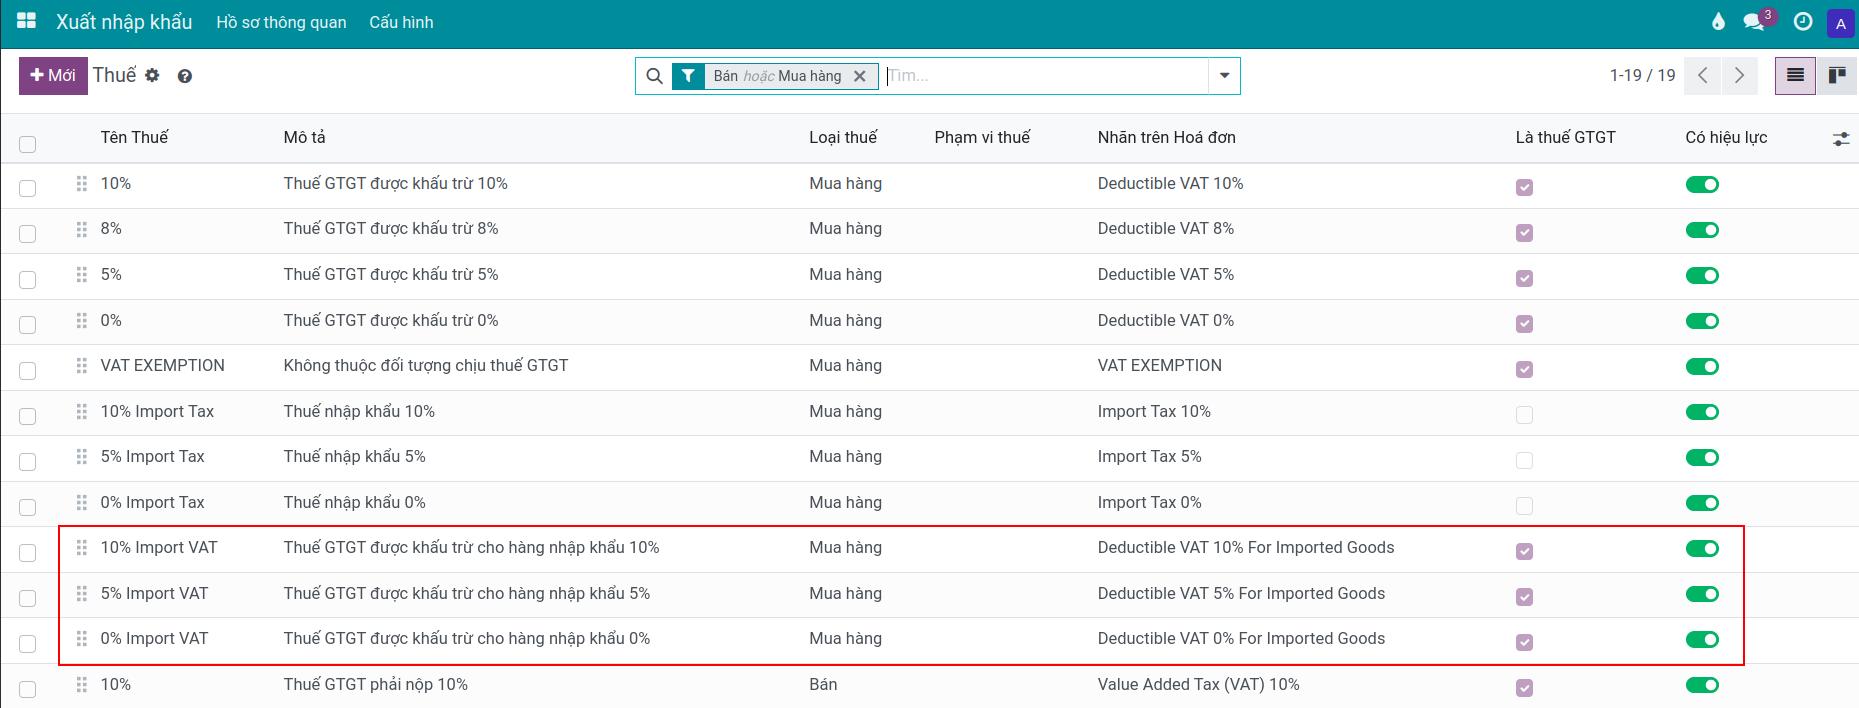
Task: Select all rows with header checkbox
Action: (x=28, y=144)
